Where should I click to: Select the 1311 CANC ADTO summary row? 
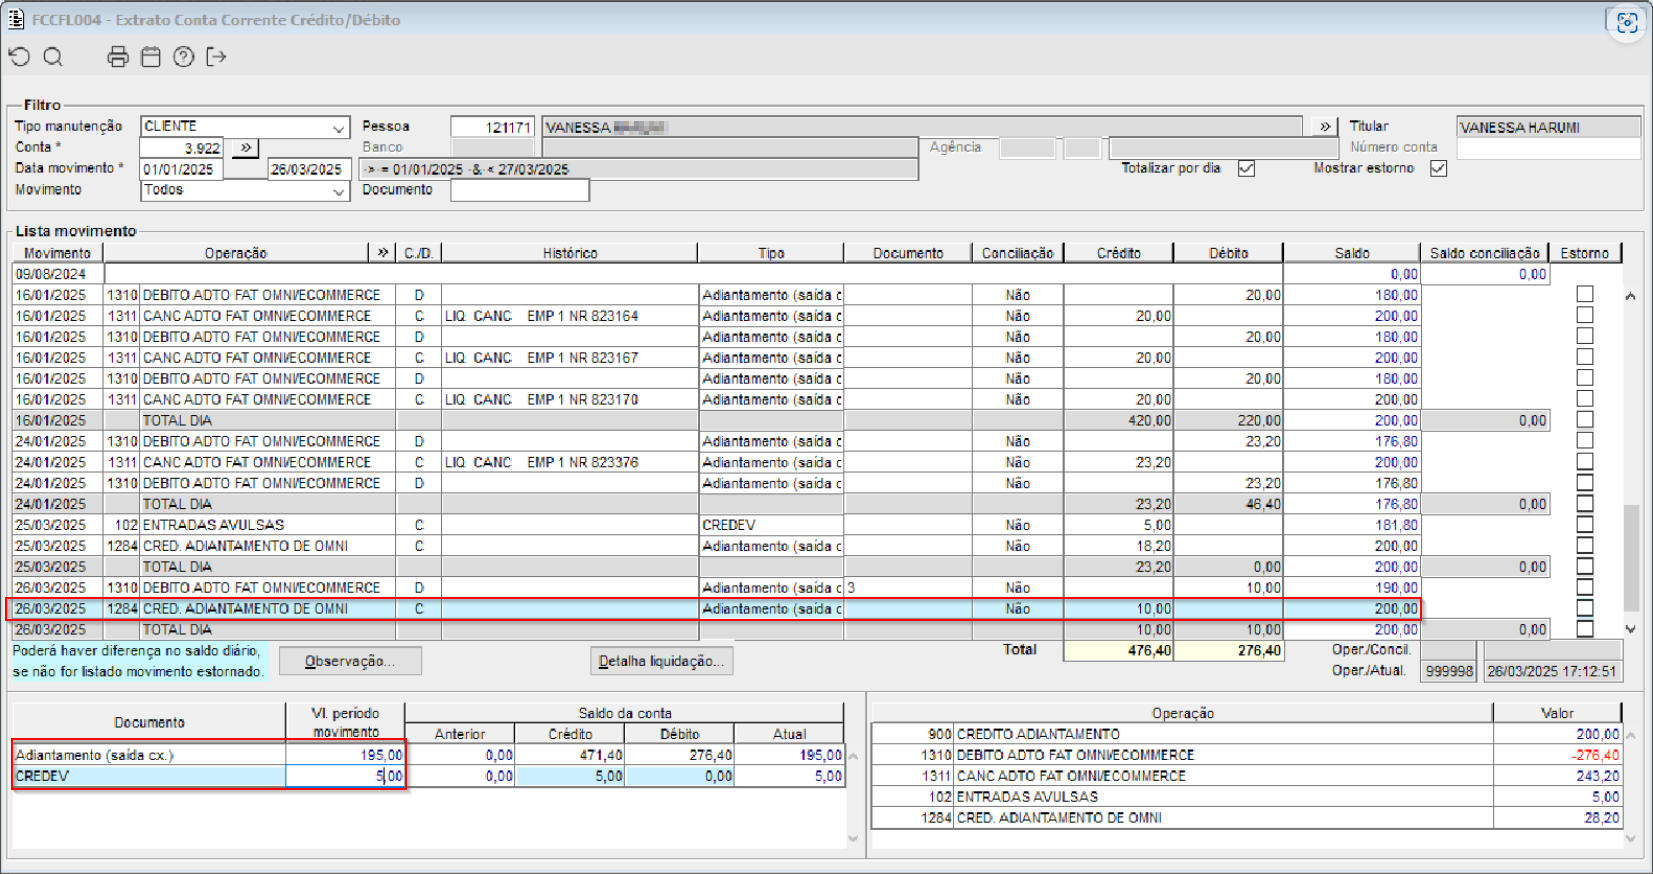pos(1247,776)
